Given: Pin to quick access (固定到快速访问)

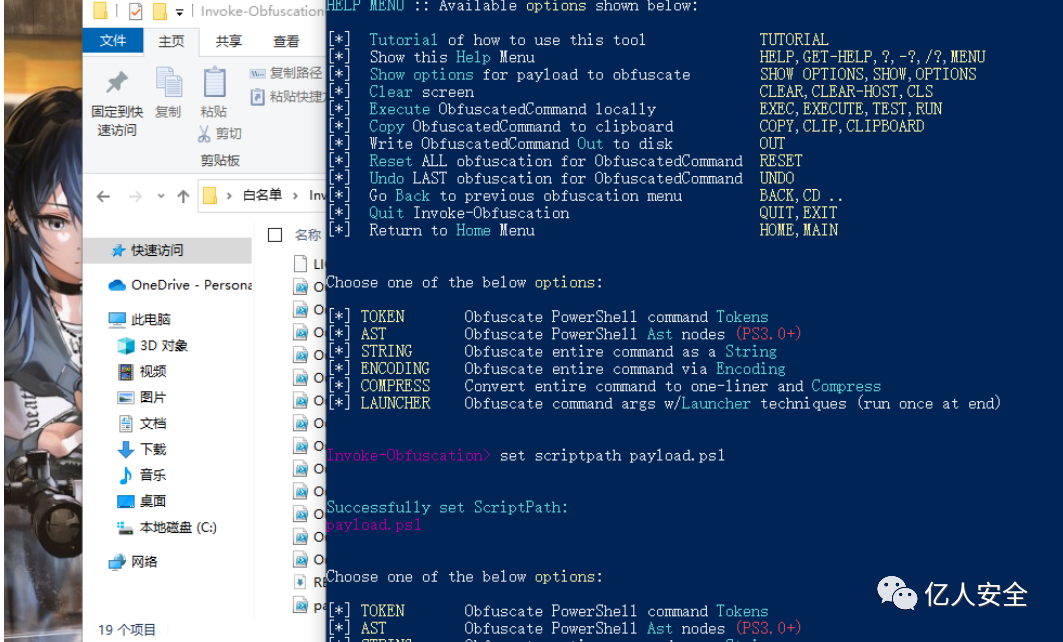Looking at the screenshot, I should point(117,103).
